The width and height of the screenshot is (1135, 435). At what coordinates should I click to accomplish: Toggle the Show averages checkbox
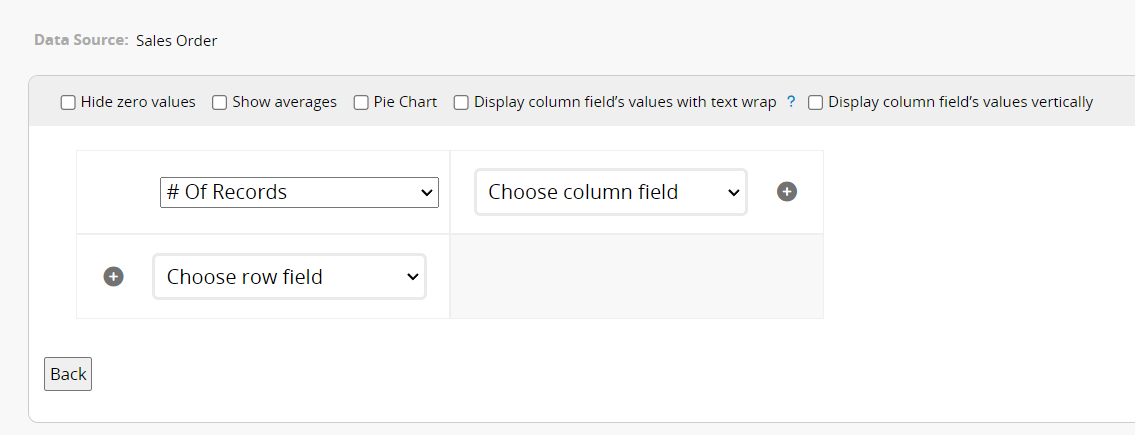pyautogui.click(x=220, y=102)
